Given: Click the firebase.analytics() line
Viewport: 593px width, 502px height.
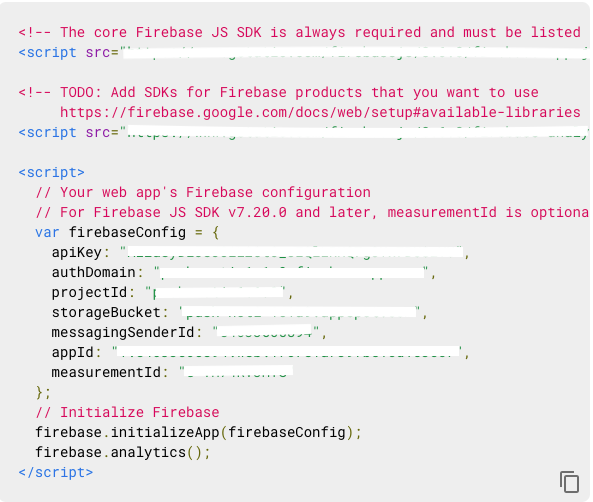Looking at the screenshot, I should tap(123, 452).
